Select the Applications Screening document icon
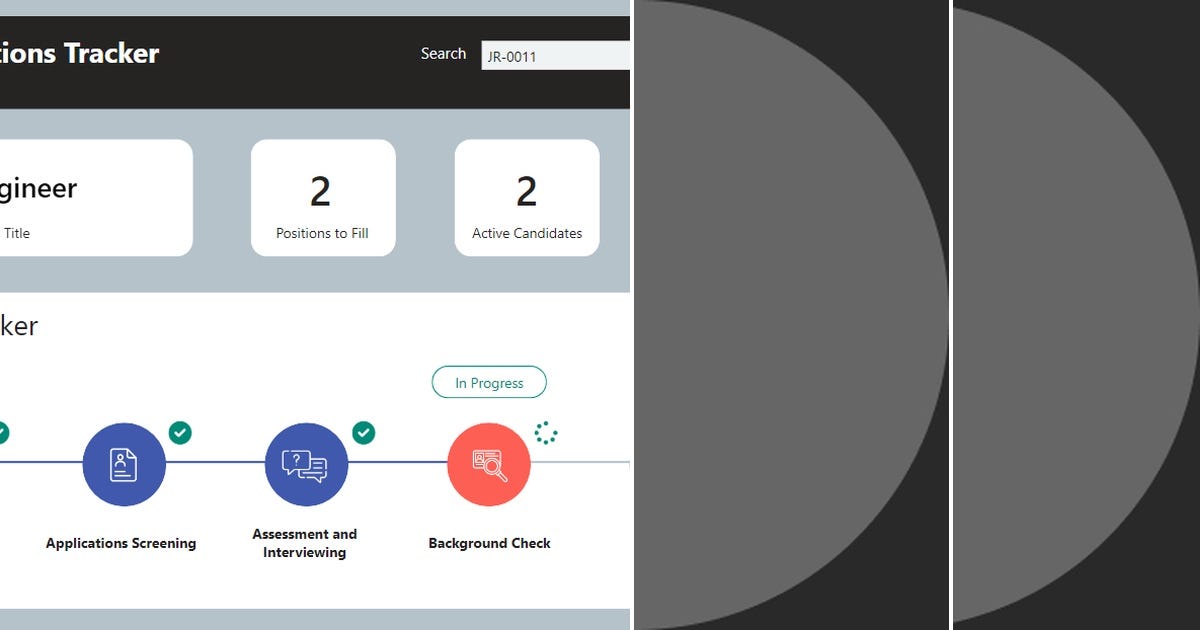Image resolution: width=1200 pixels, height=630 pixels. click(124, 464)
